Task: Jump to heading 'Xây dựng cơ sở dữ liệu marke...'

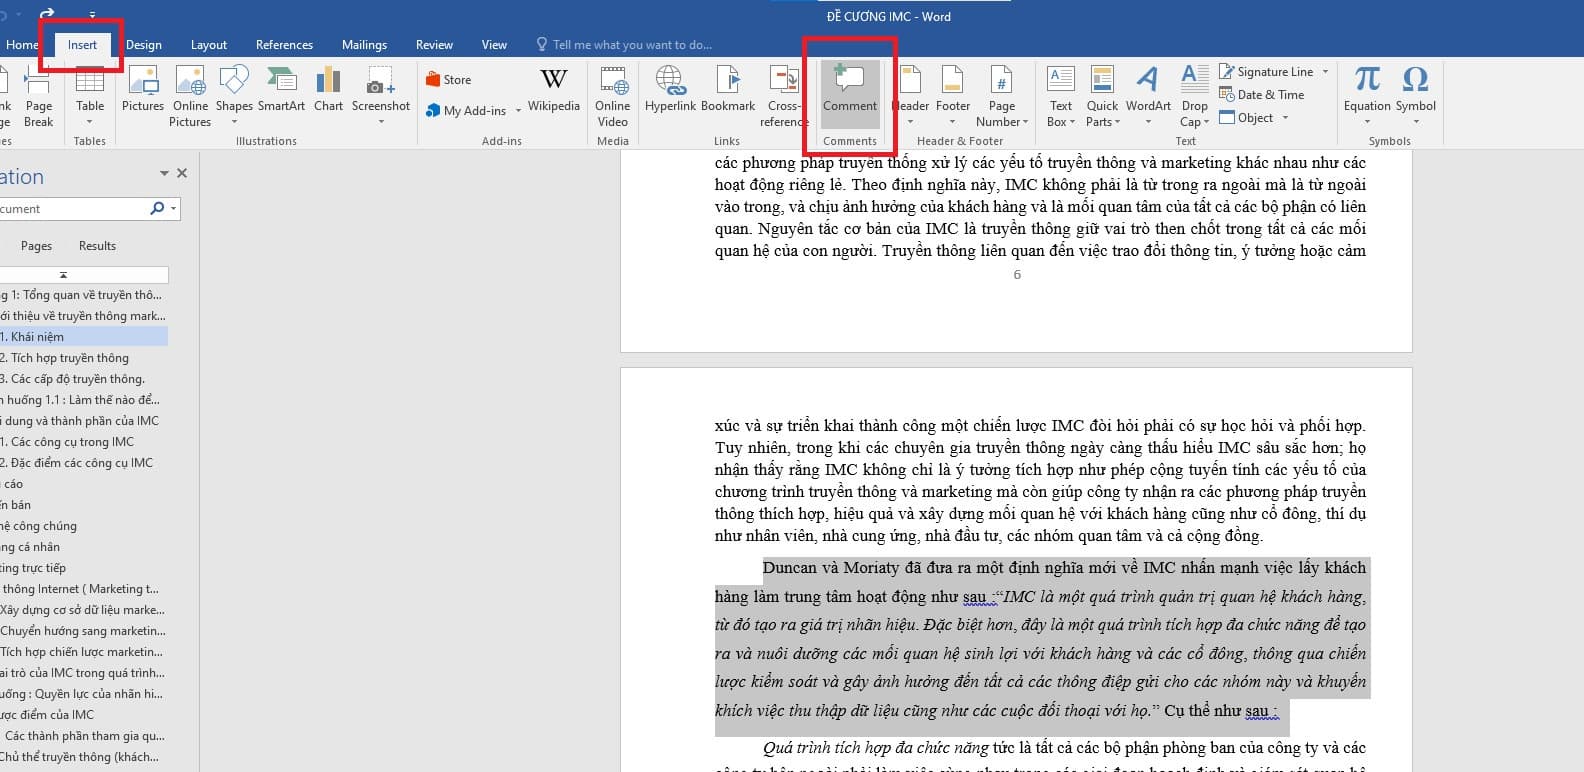Action: pos(84,610)
